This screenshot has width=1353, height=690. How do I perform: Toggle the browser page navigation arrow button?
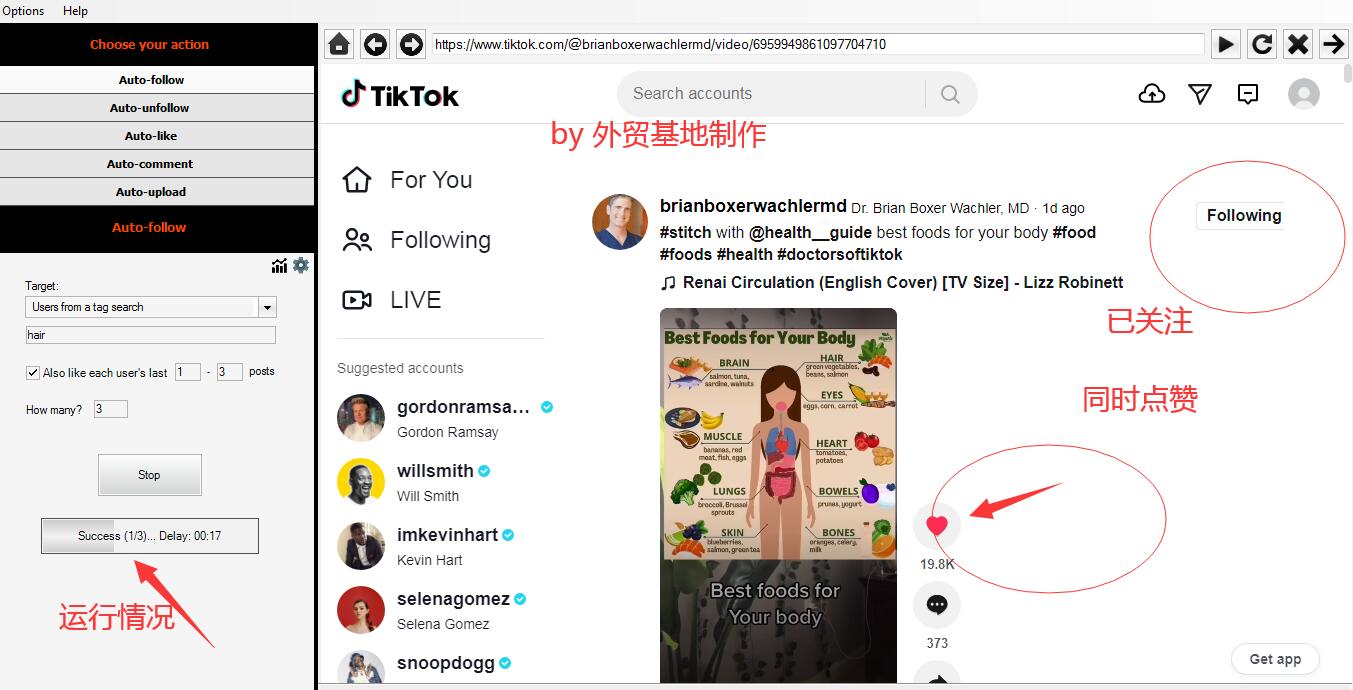click(x=1334, y=44)
